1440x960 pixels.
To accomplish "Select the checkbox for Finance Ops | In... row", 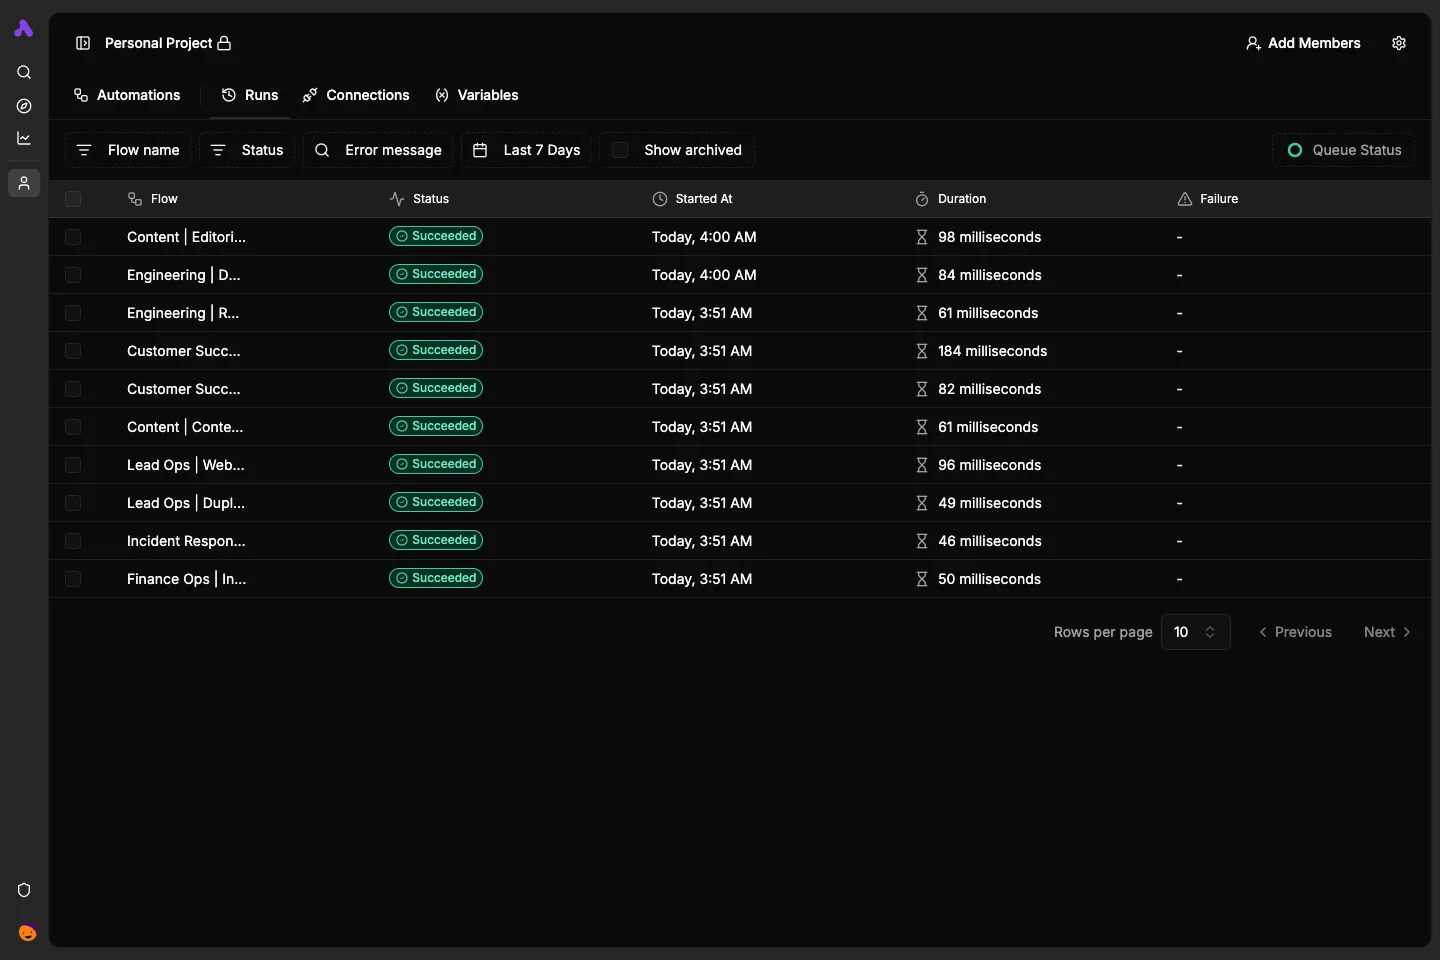I will coord(73,579).
